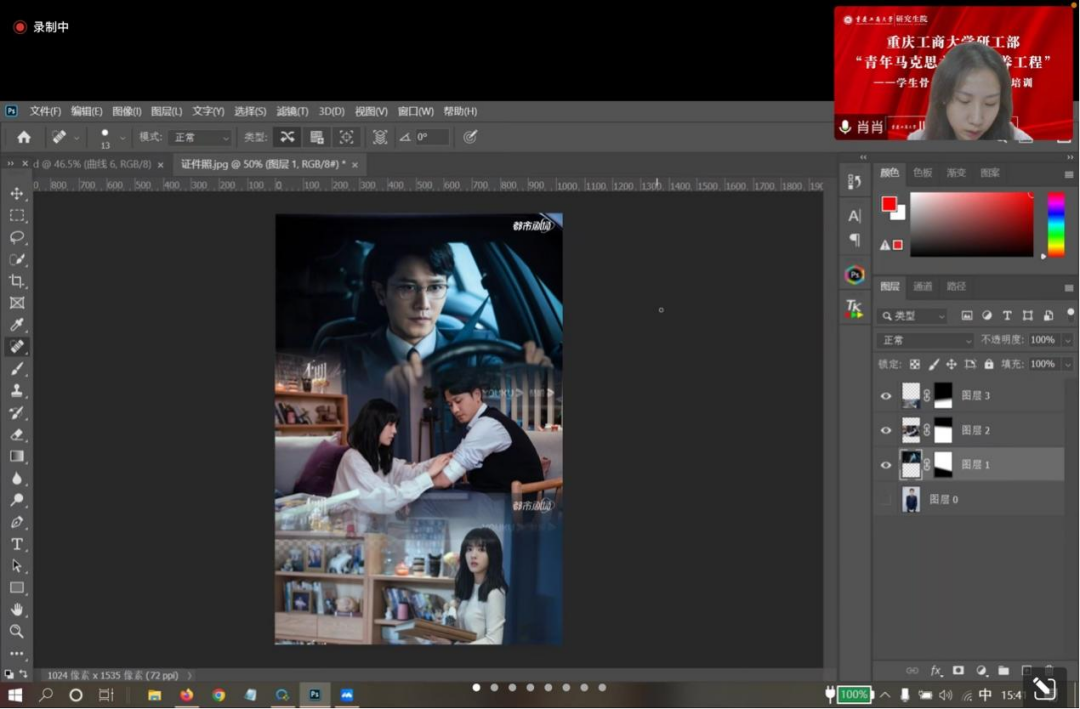Viewport: 1080px width, 709px height.
Task: Select the Blur tool
Action: pos(17,478)
